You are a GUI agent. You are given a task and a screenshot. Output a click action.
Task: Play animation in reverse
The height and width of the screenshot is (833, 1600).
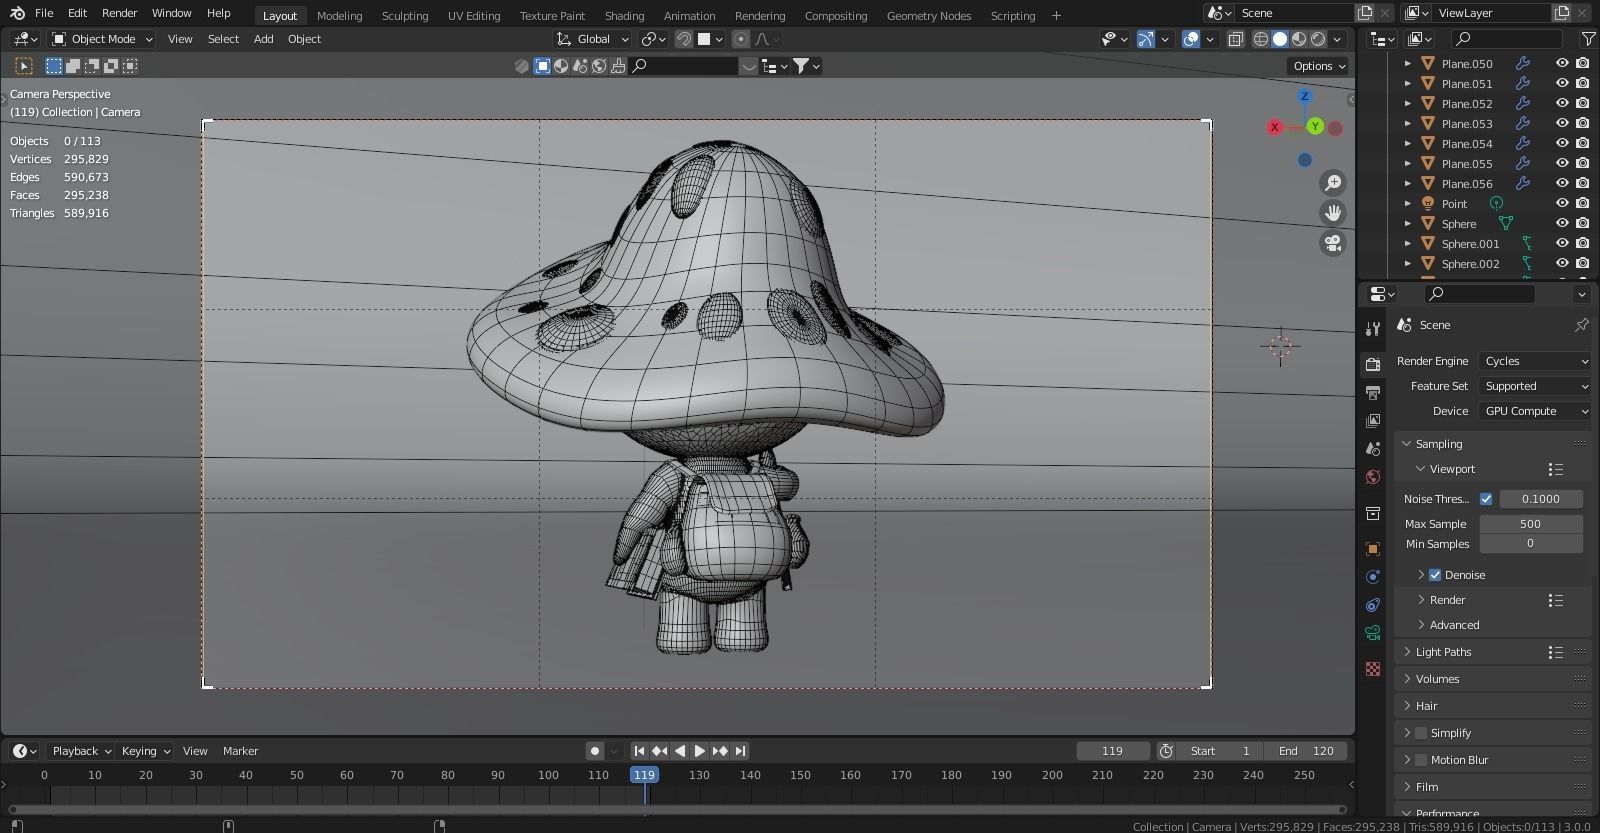point(680,751)
